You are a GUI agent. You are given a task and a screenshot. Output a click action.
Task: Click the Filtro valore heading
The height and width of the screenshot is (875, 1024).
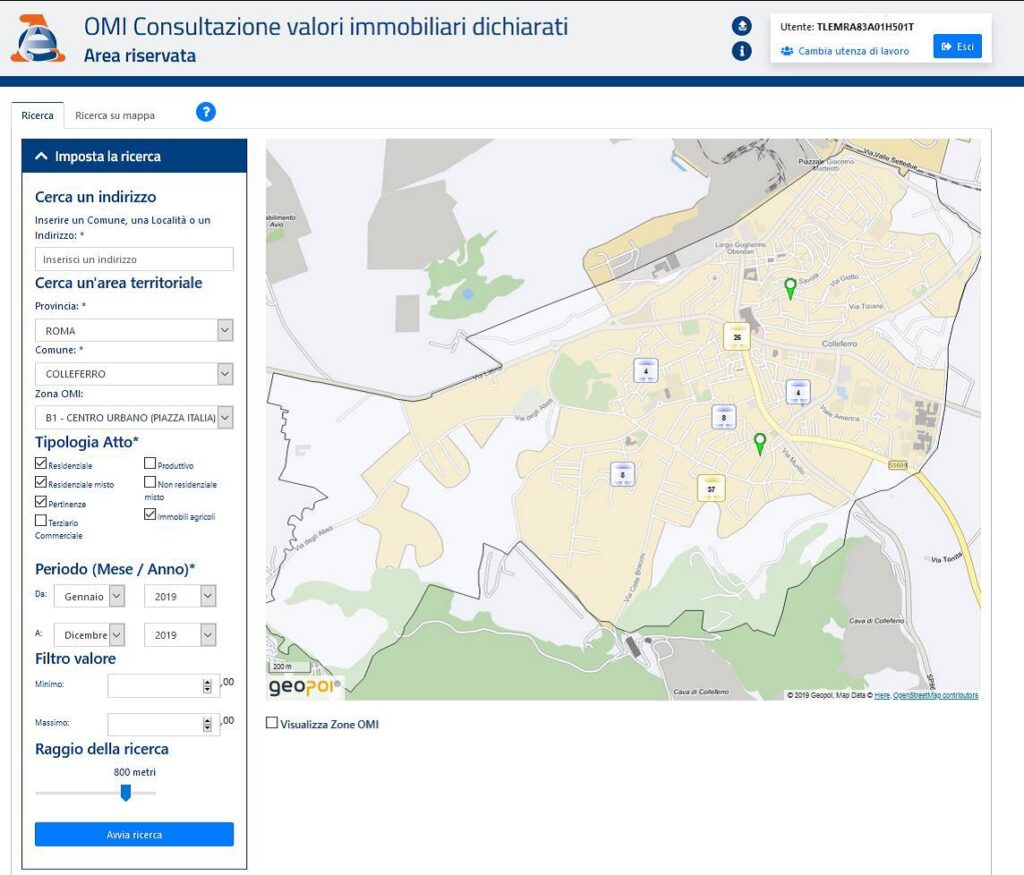click(x=75, y=658)
